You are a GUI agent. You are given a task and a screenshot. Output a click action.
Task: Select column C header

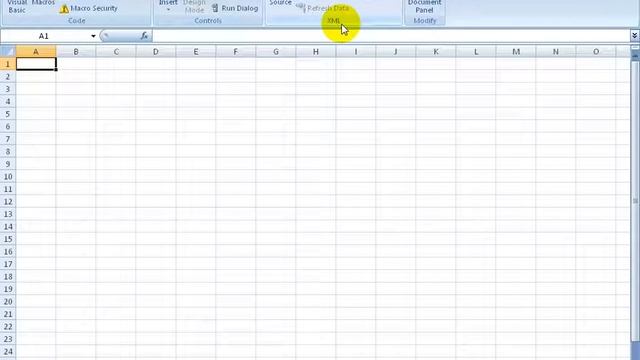[116, 51]
